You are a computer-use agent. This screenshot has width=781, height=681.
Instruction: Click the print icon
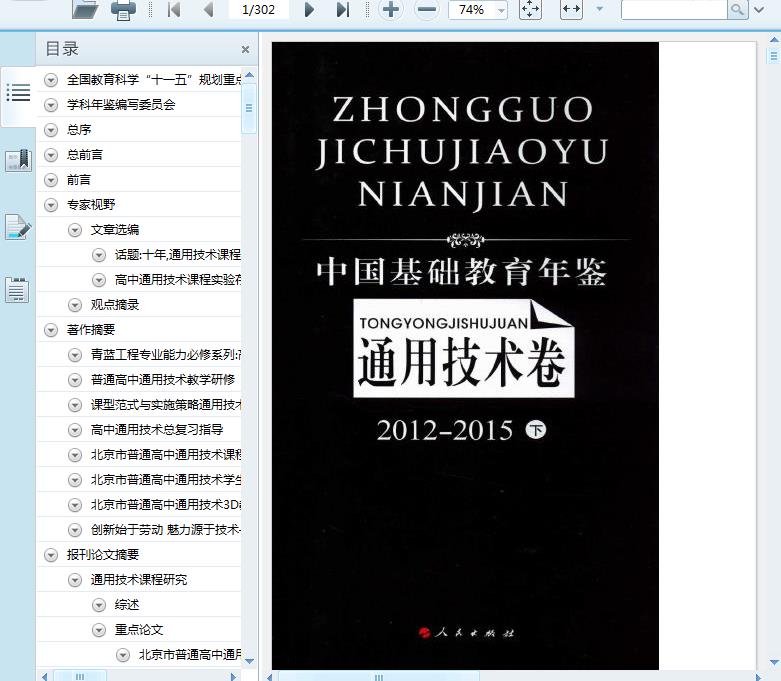(x=123, y=10)
